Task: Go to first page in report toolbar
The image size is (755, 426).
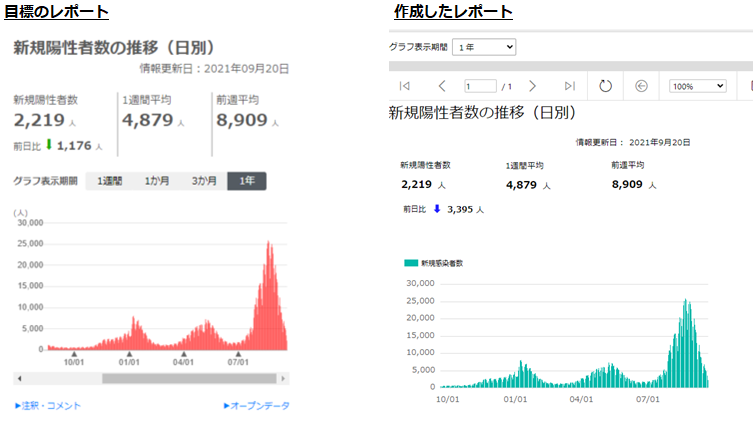Action: pos(404,86)
